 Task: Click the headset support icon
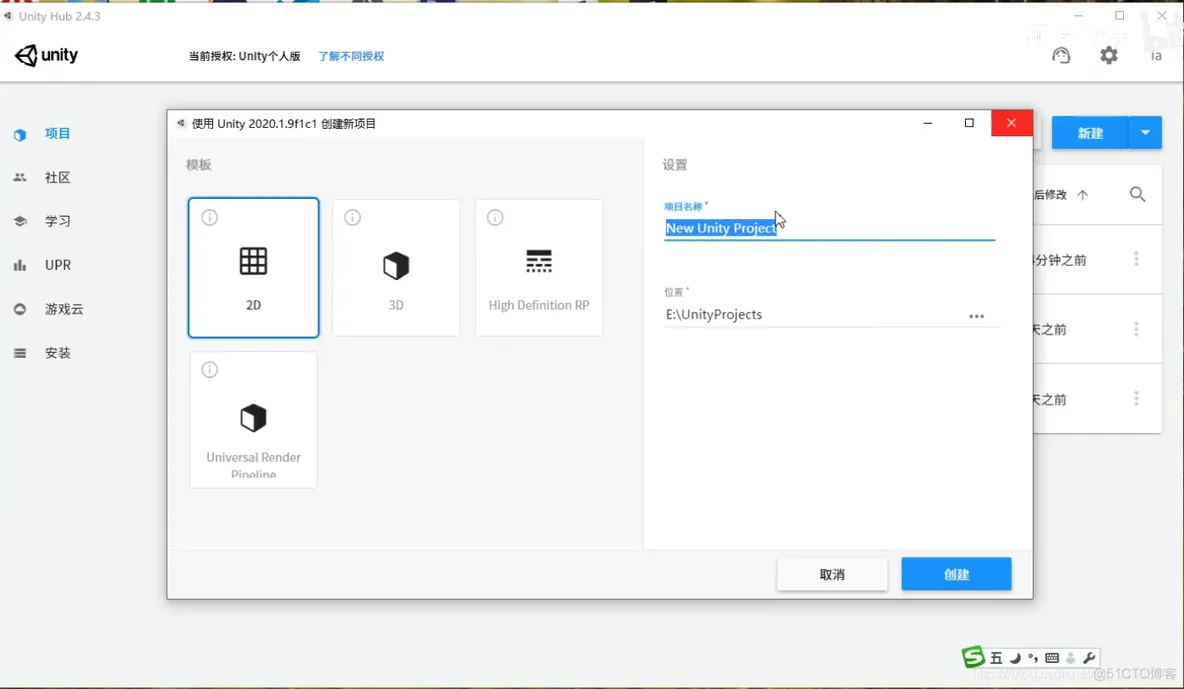tap(1061, 56)
